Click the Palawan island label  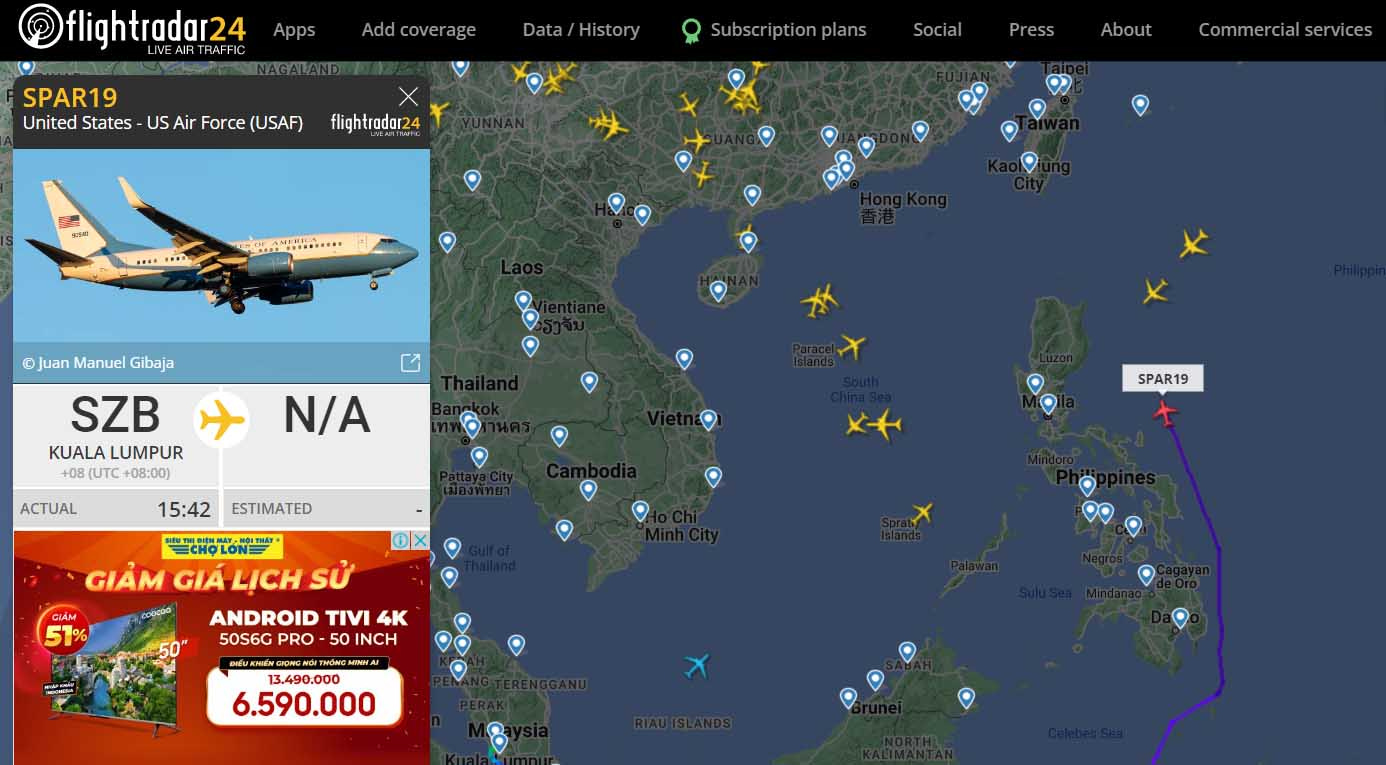pyautogui.click(x=973, y=566)
